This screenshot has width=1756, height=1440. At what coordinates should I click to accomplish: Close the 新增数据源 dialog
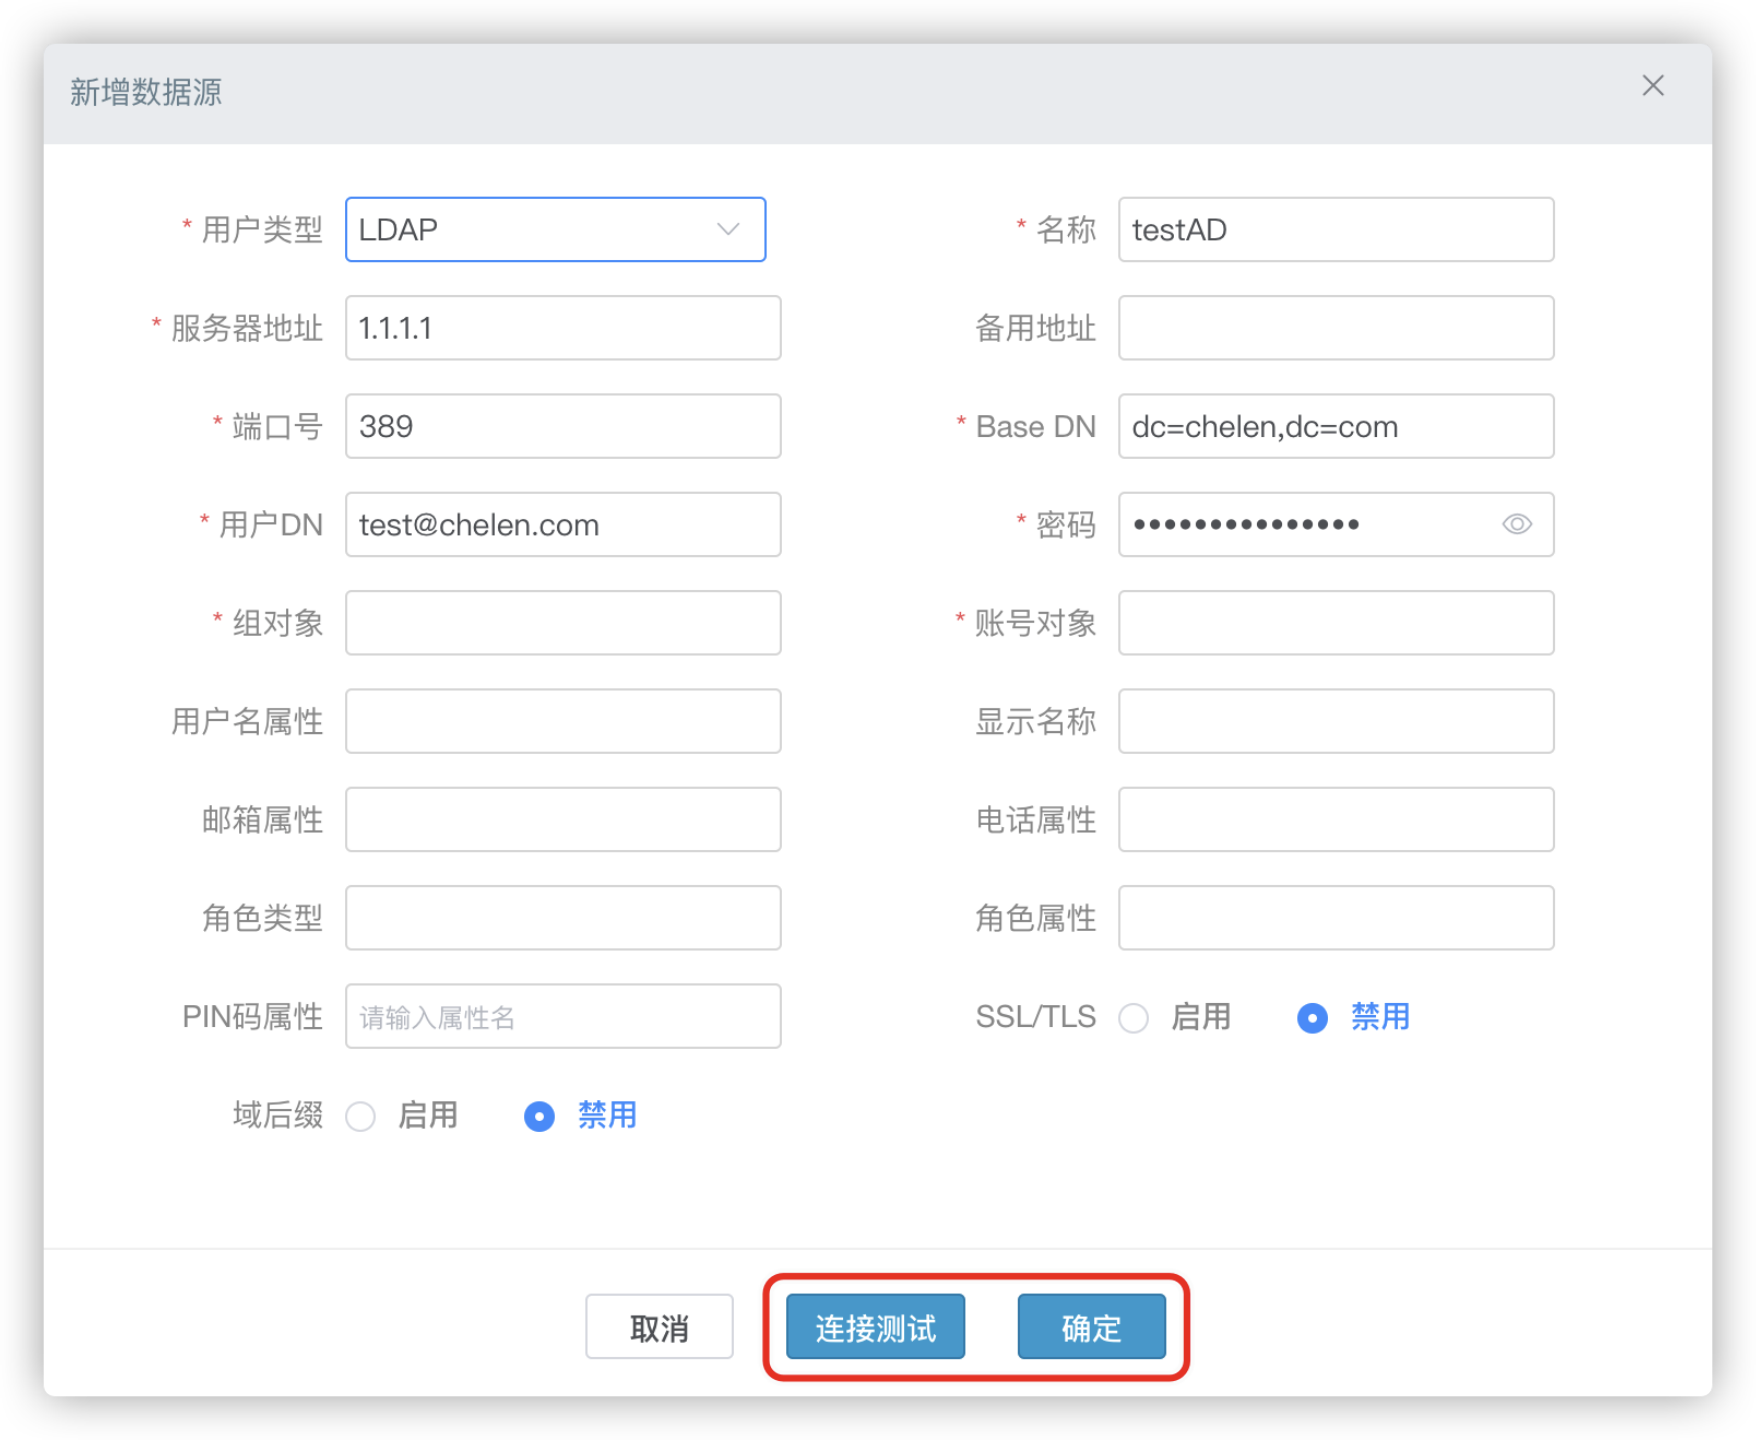[x=1652, y=86]
